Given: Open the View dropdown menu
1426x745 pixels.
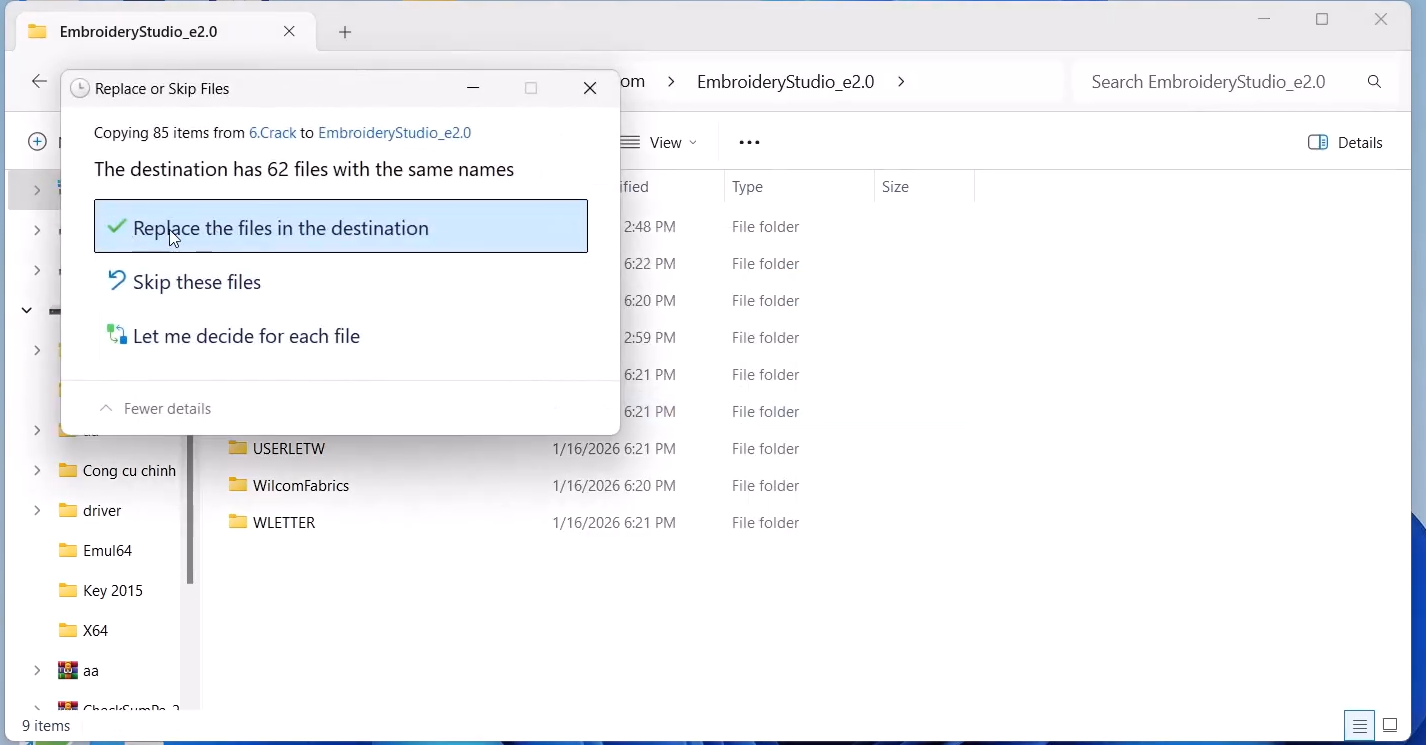Looking at the screenshot, I should [660, 143].
